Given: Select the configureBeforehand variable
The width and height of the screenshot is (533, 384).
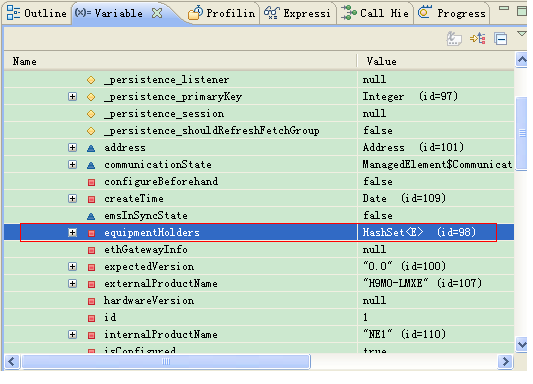Looking at the screenshot, I should (161, 181).
